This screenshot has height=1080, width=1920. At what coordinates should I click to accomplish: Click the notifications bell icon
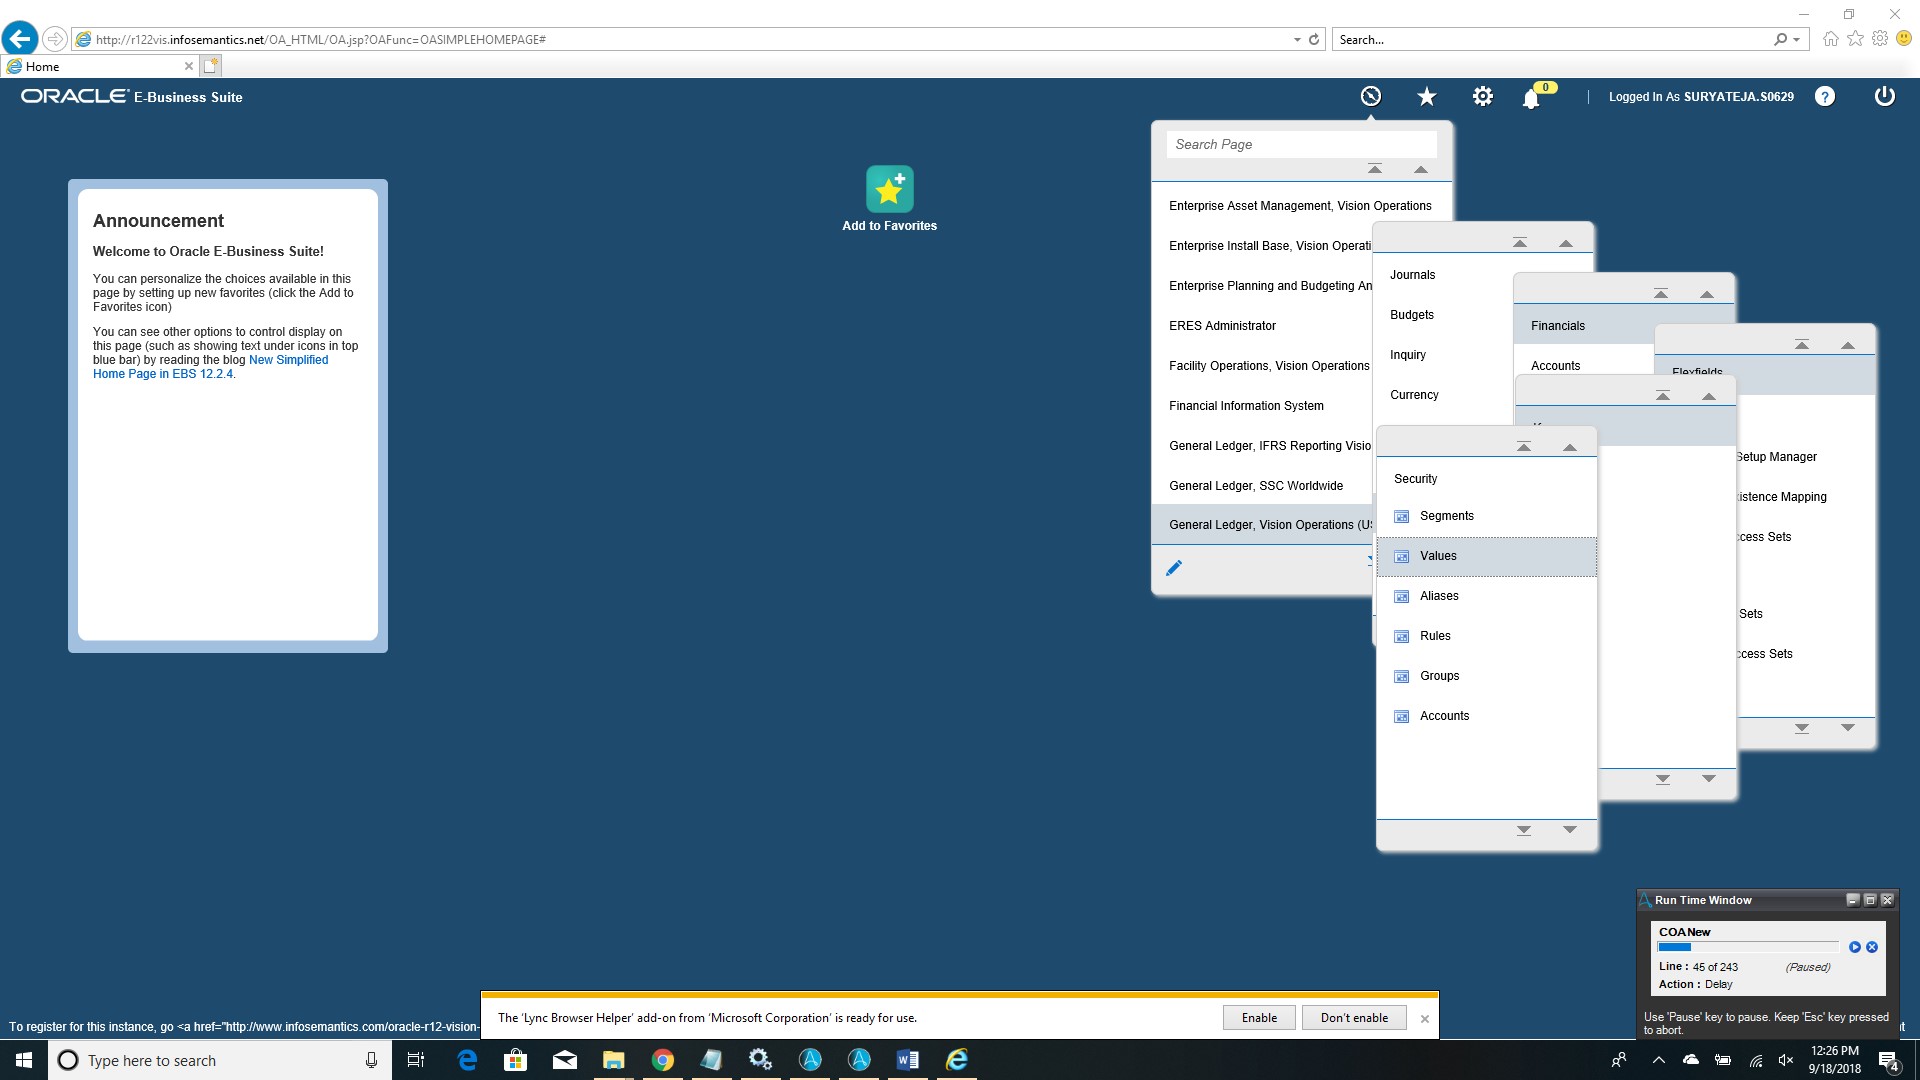1531,98
